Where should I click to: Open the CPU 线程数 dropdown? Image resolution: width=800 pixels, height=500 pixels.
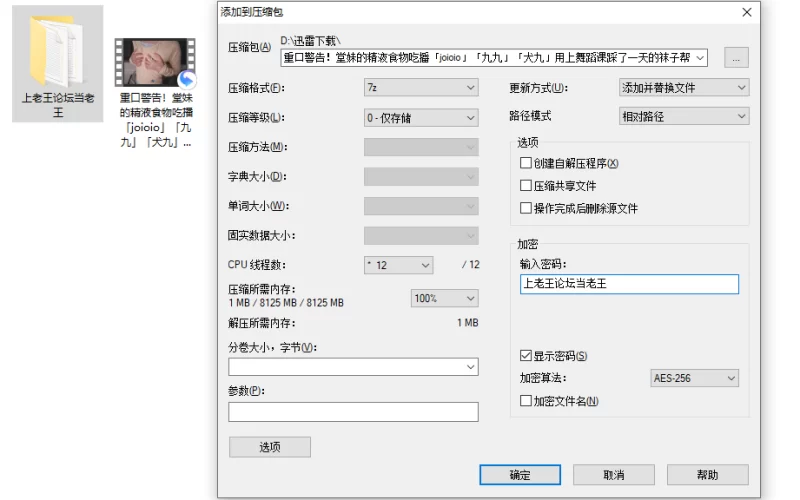(x=399, y=265)
